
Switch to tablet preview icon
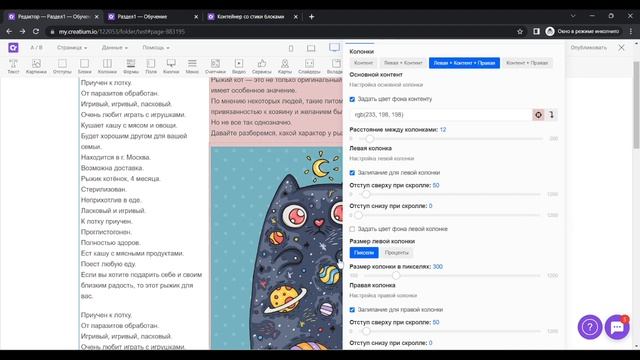(311, 48)
